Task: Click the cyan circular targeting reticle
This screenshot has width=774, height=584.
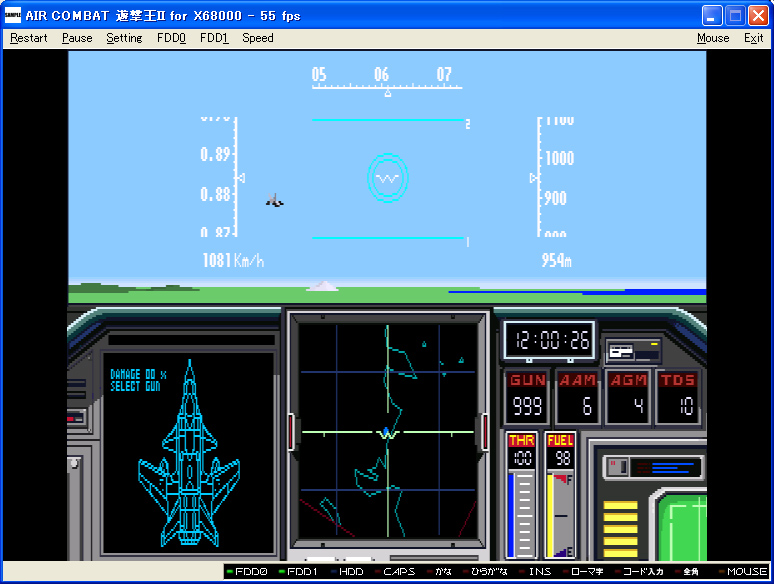Action: [x=387, y=178]
